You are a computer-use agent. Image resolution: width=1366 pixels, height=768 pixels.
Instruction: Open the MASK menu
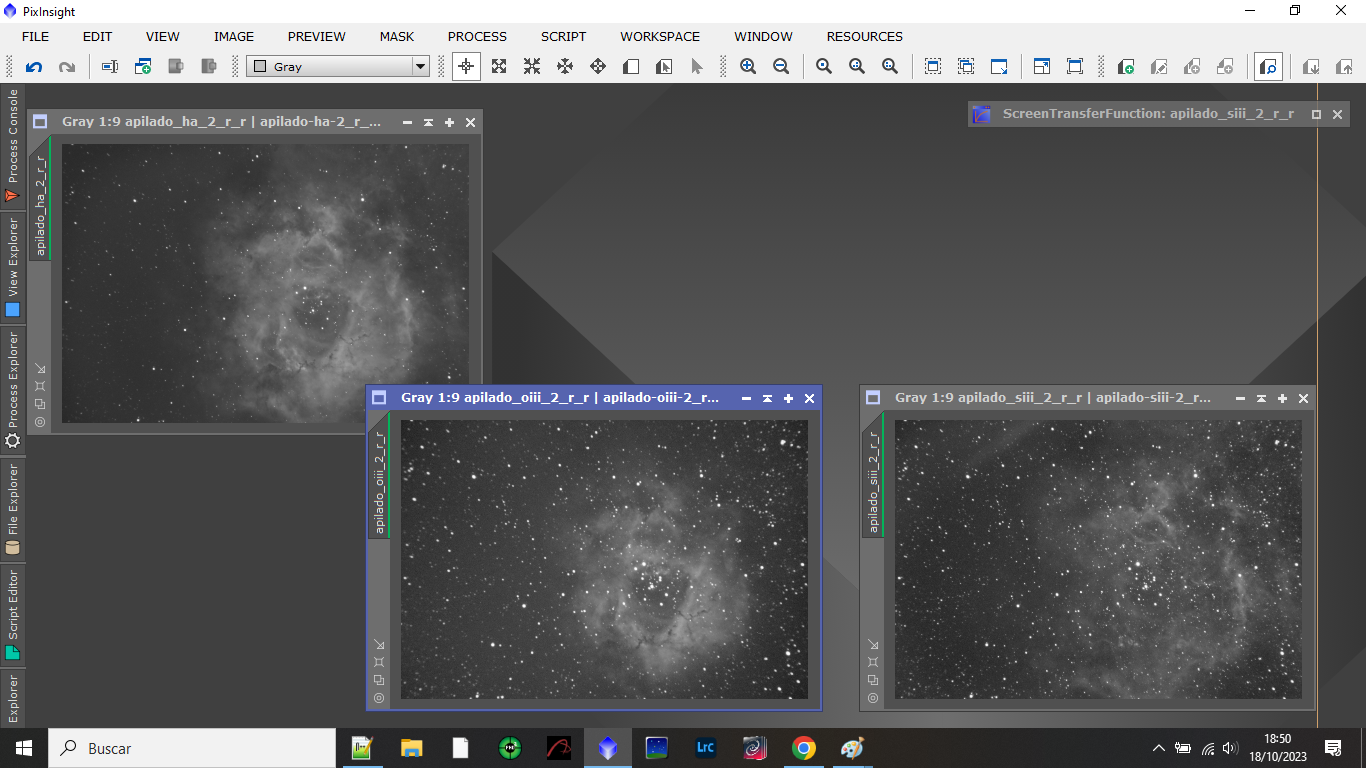point(397,36)
